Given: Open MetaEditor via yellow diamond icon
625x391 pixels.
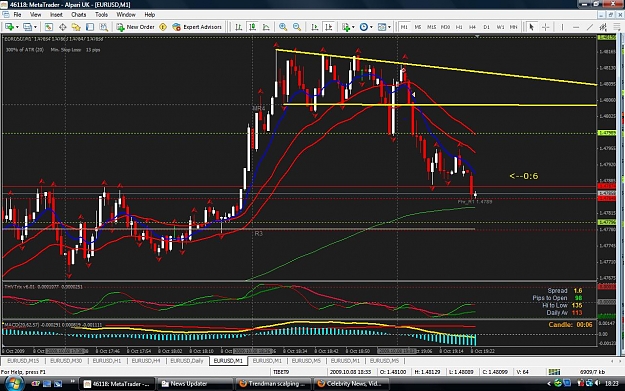Looking at the screenshot, I should coord(163,27).
